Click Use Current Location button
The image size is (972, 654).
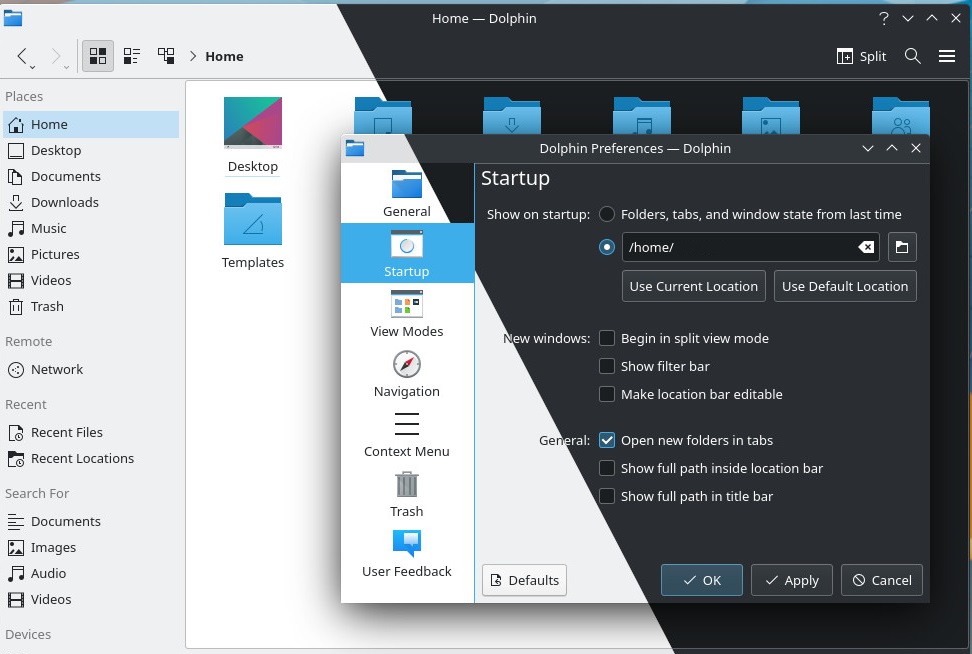click(x=694, y=286)
